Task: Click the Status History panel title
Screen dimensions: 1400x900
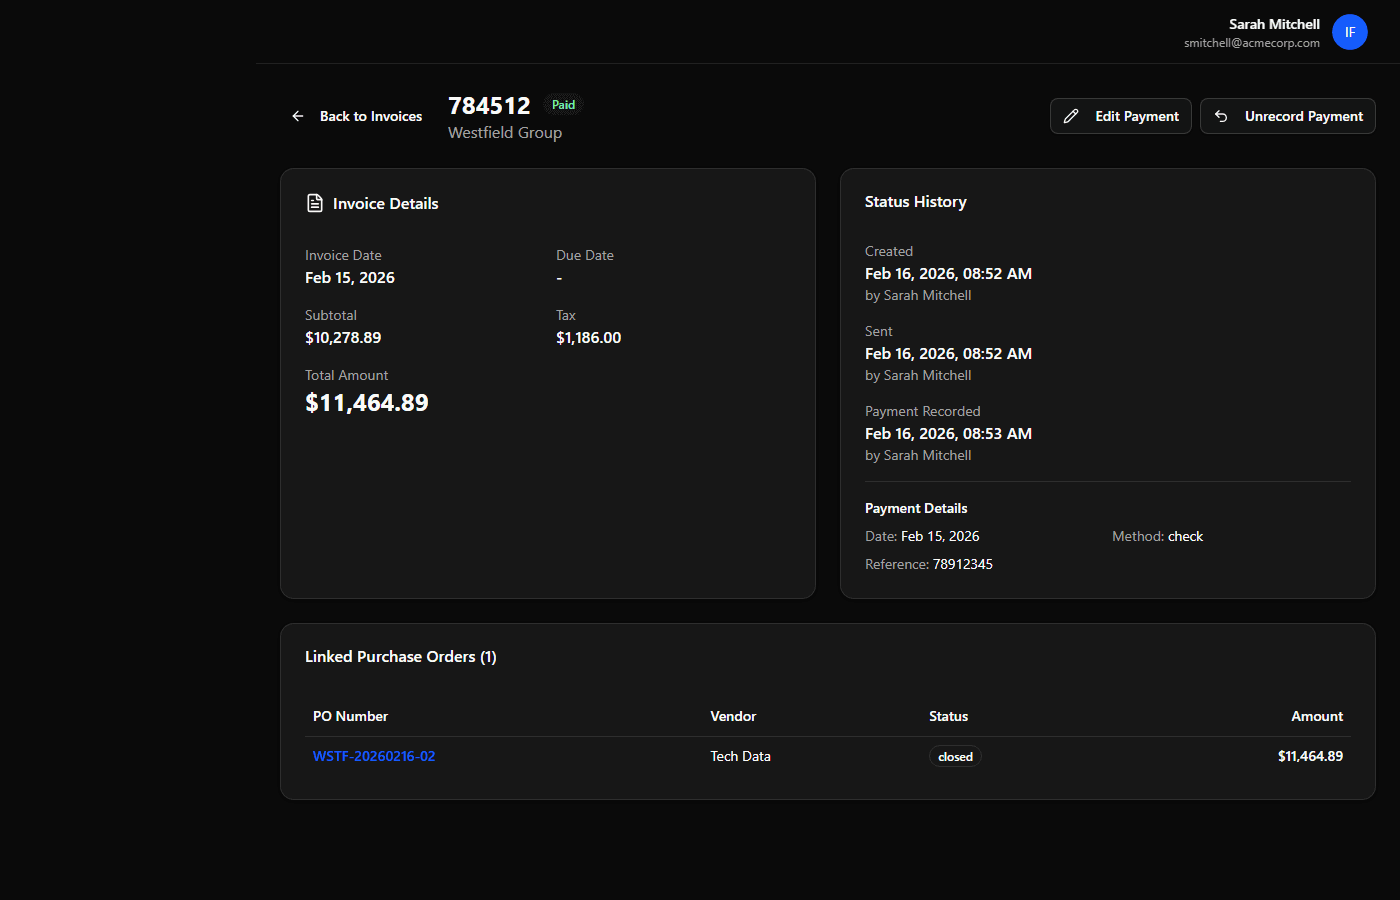Action: coord(915,201)
